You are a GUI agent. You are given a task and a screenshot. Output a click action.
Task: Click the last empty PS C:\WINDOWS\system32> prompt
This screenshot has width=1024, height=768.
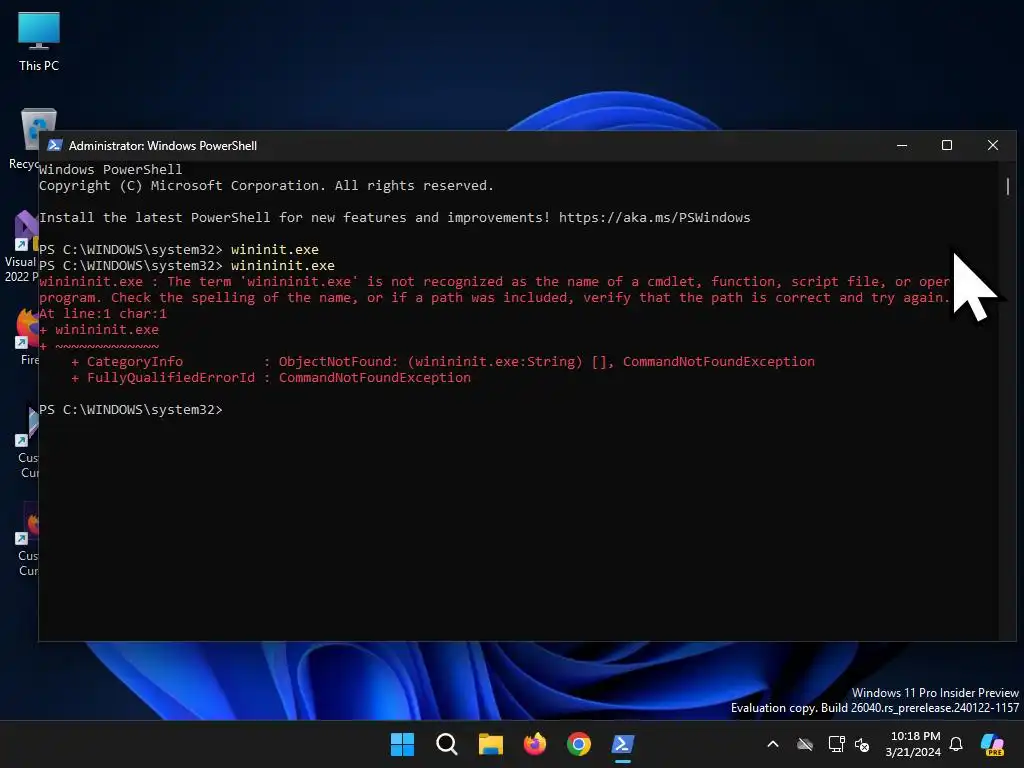pos(131,409)
